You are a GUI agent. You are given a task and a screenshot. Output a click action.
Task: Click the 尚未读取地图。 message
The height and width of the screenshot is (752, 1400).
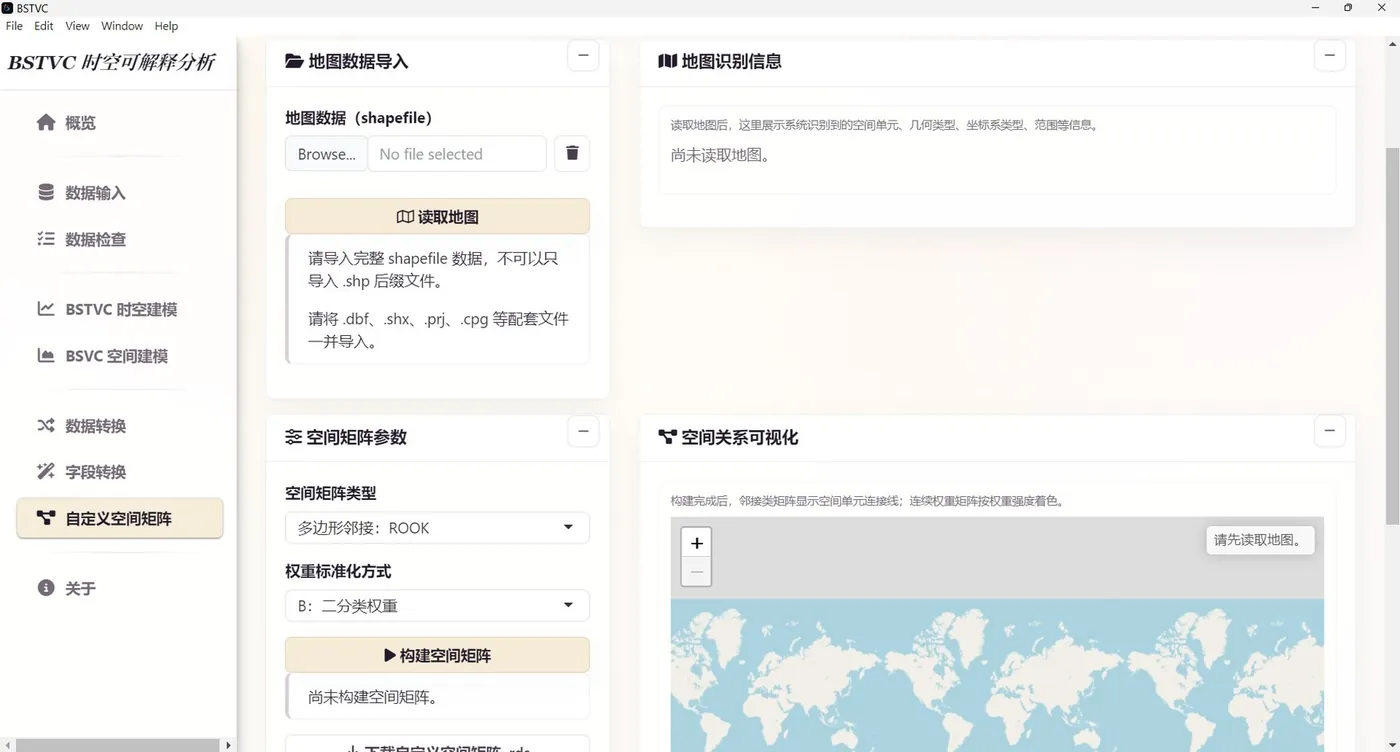720,155
